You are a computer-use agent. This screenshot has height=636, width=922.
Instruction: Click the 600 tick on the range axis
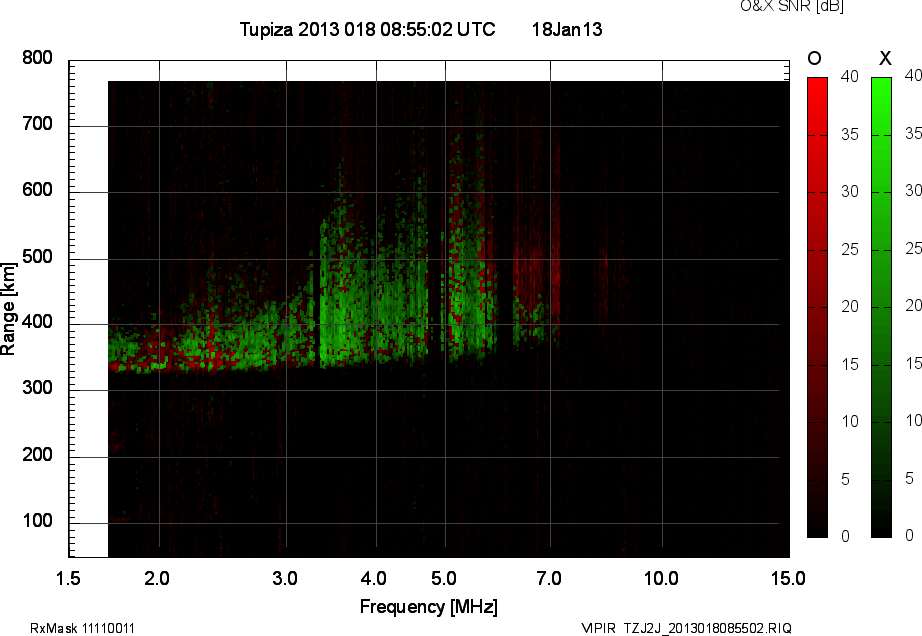[x=38, y=190]
